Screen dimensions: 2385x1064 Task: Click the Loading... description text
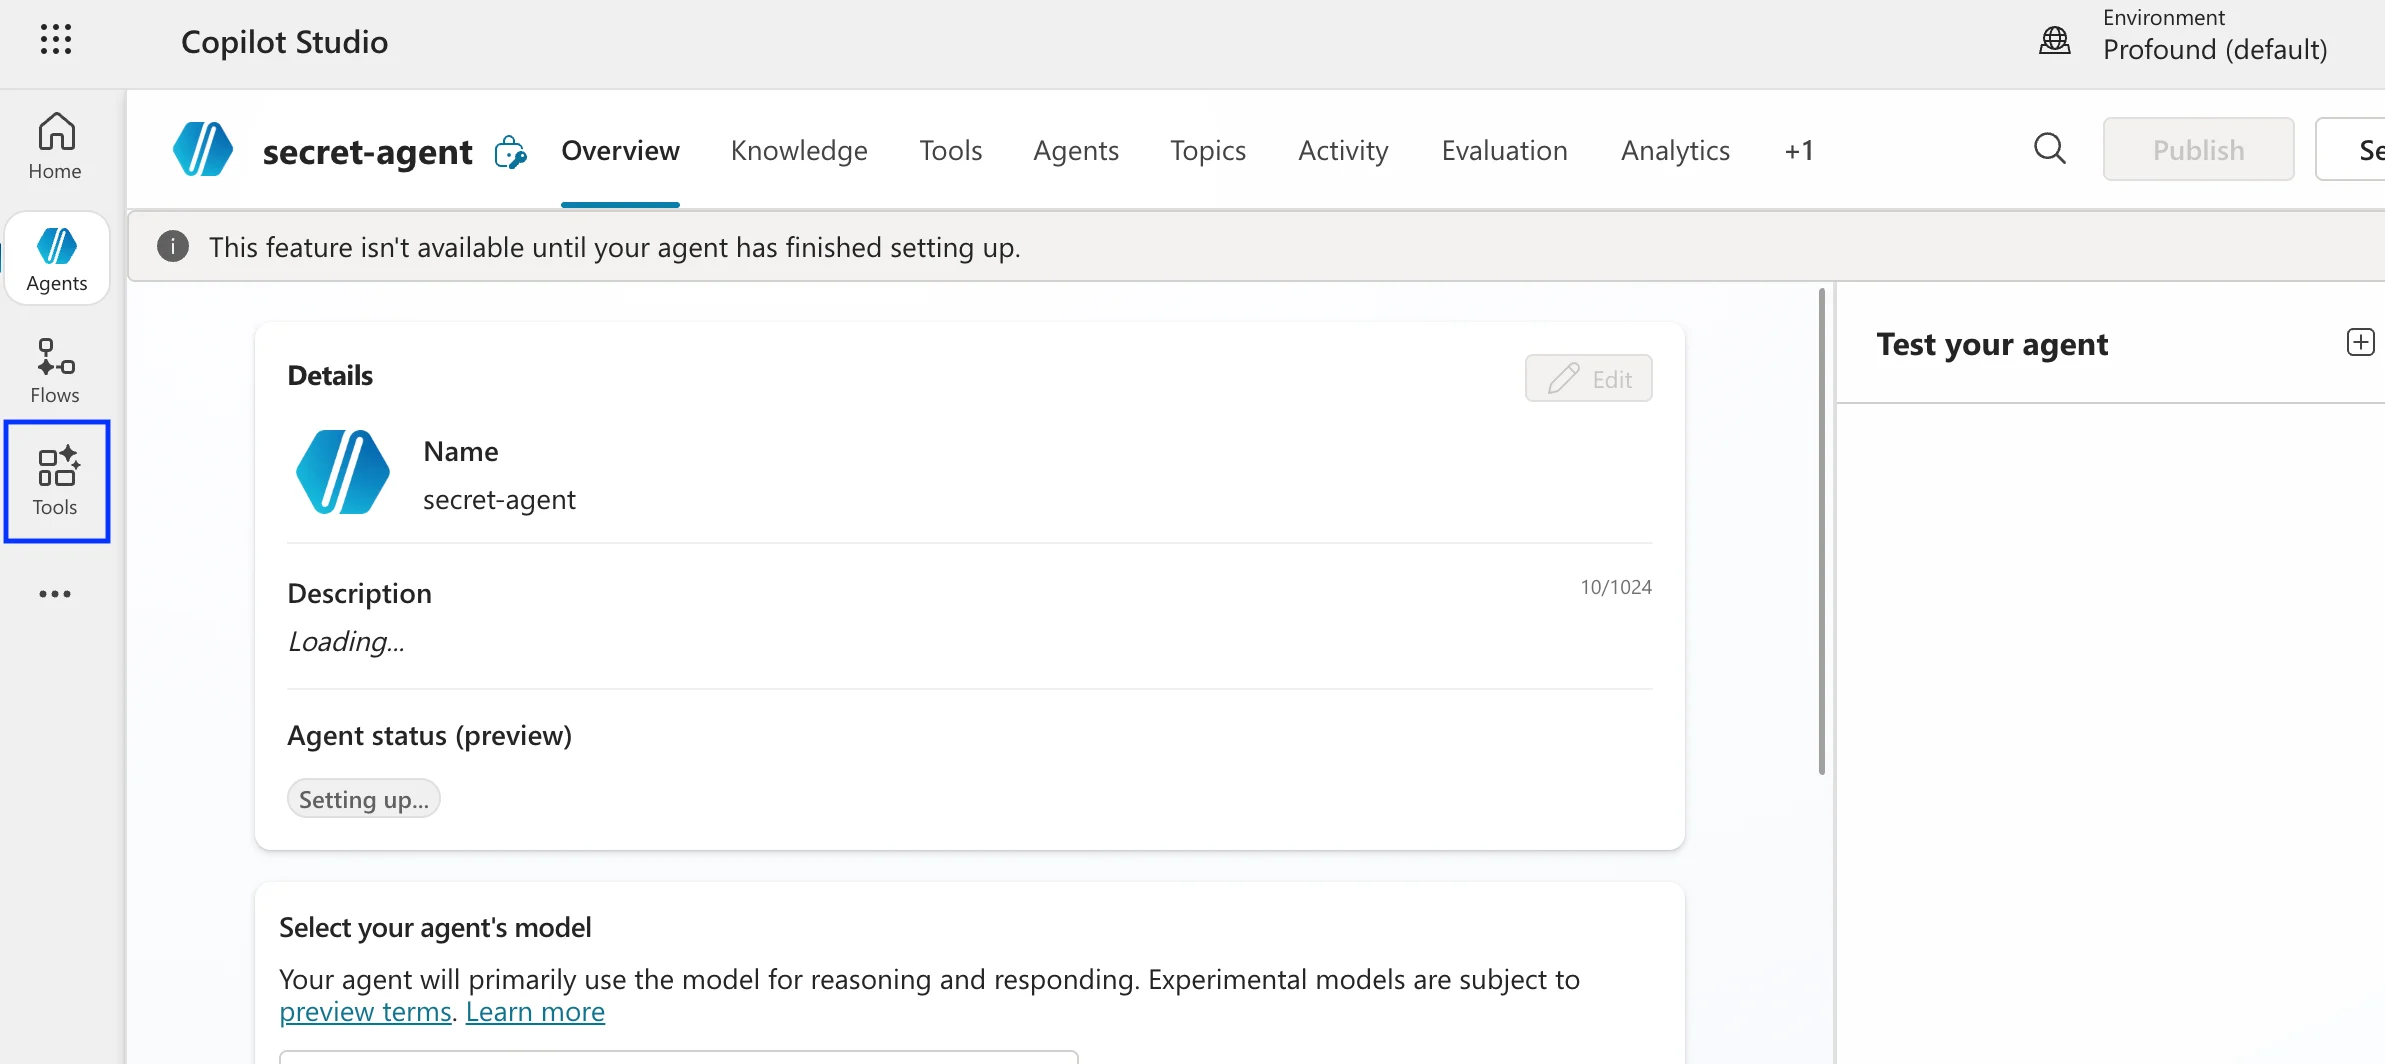coord(346,641)
